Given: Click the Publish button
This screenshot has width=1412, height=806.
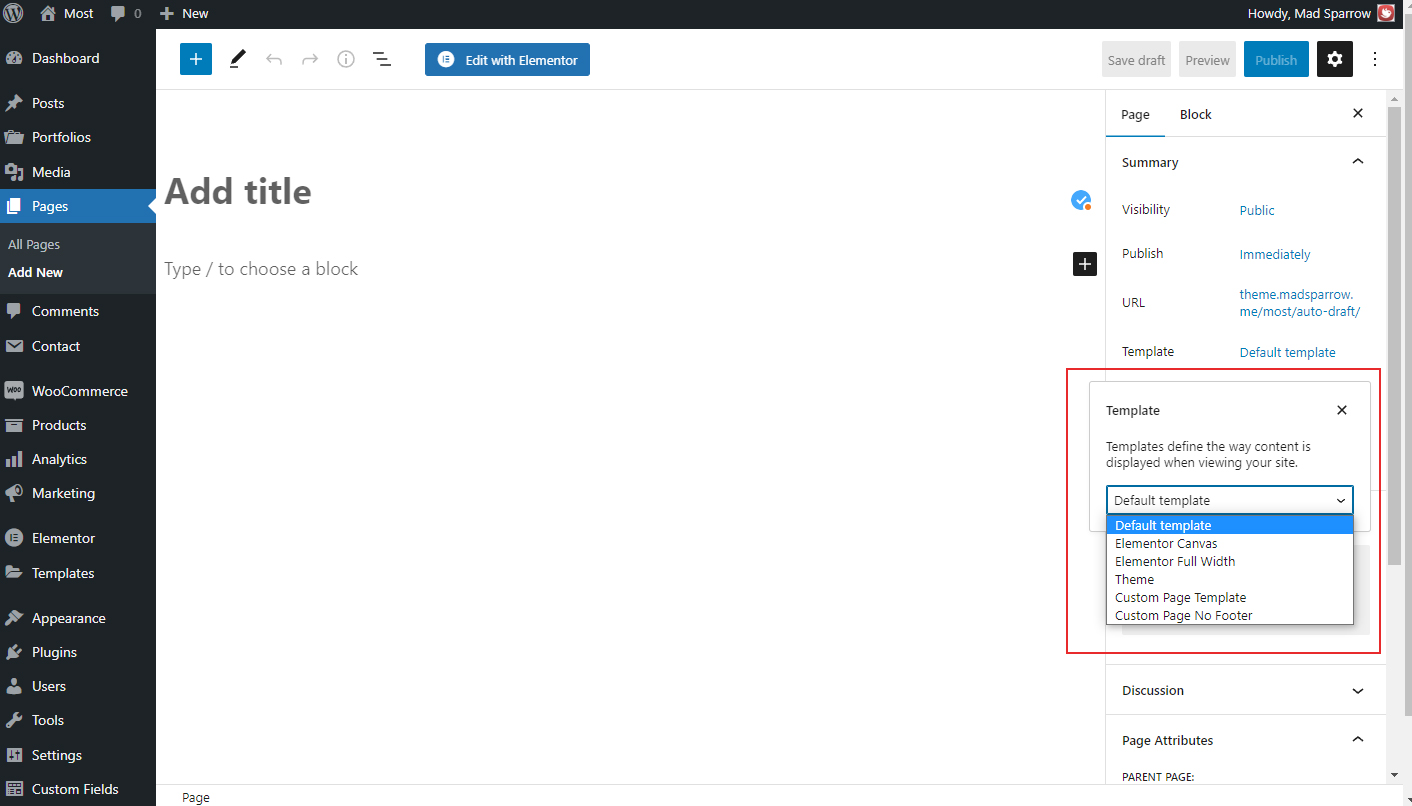Looking at the screenshot, I should pos(1276,60).
